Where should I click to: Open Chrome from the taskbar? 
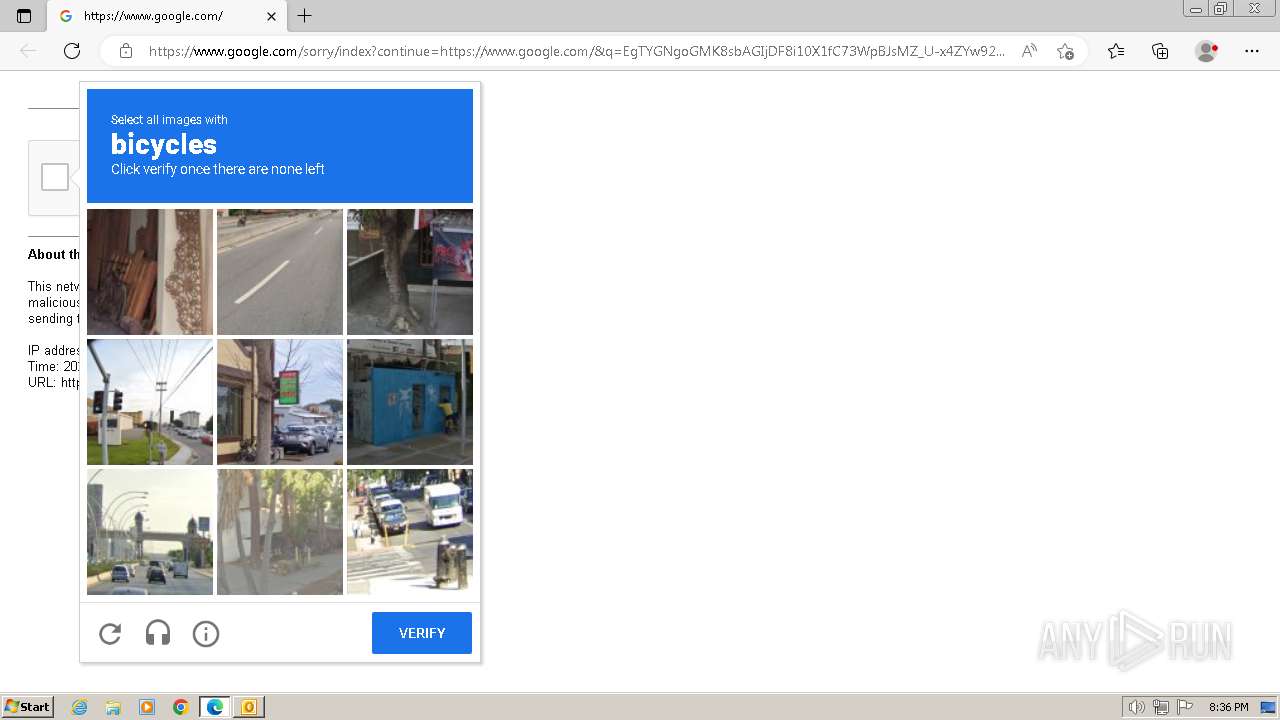pyautogui.click(x=181, y=707)
